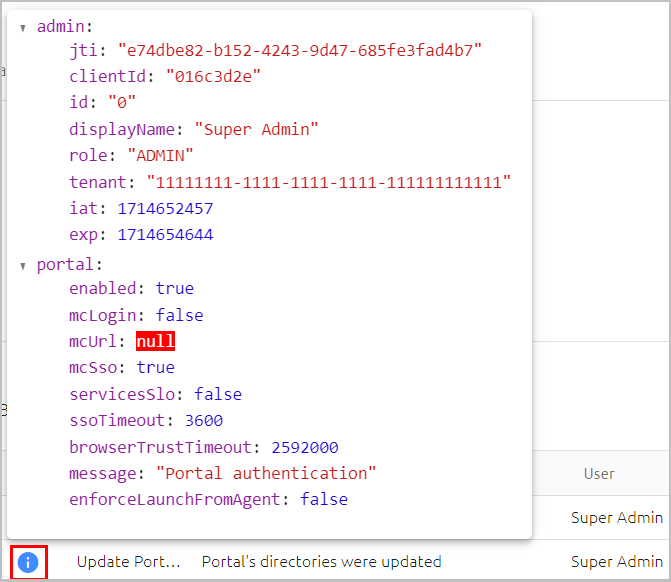This screenshot has width=671, height=582.
Task: Click the exp value 1714654644
Action: tap(165, 235)
